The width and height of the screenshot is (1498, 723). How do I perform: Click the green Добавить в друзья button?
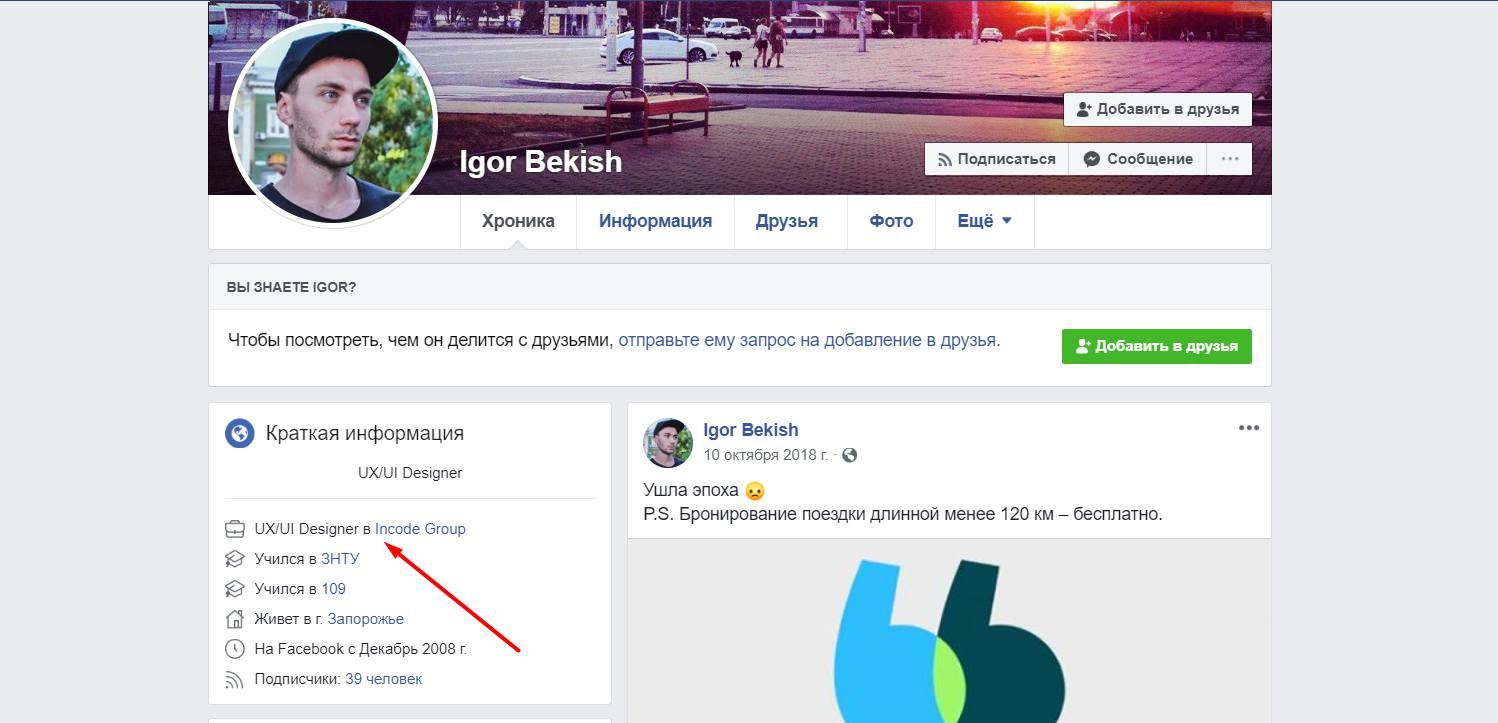1157,346
